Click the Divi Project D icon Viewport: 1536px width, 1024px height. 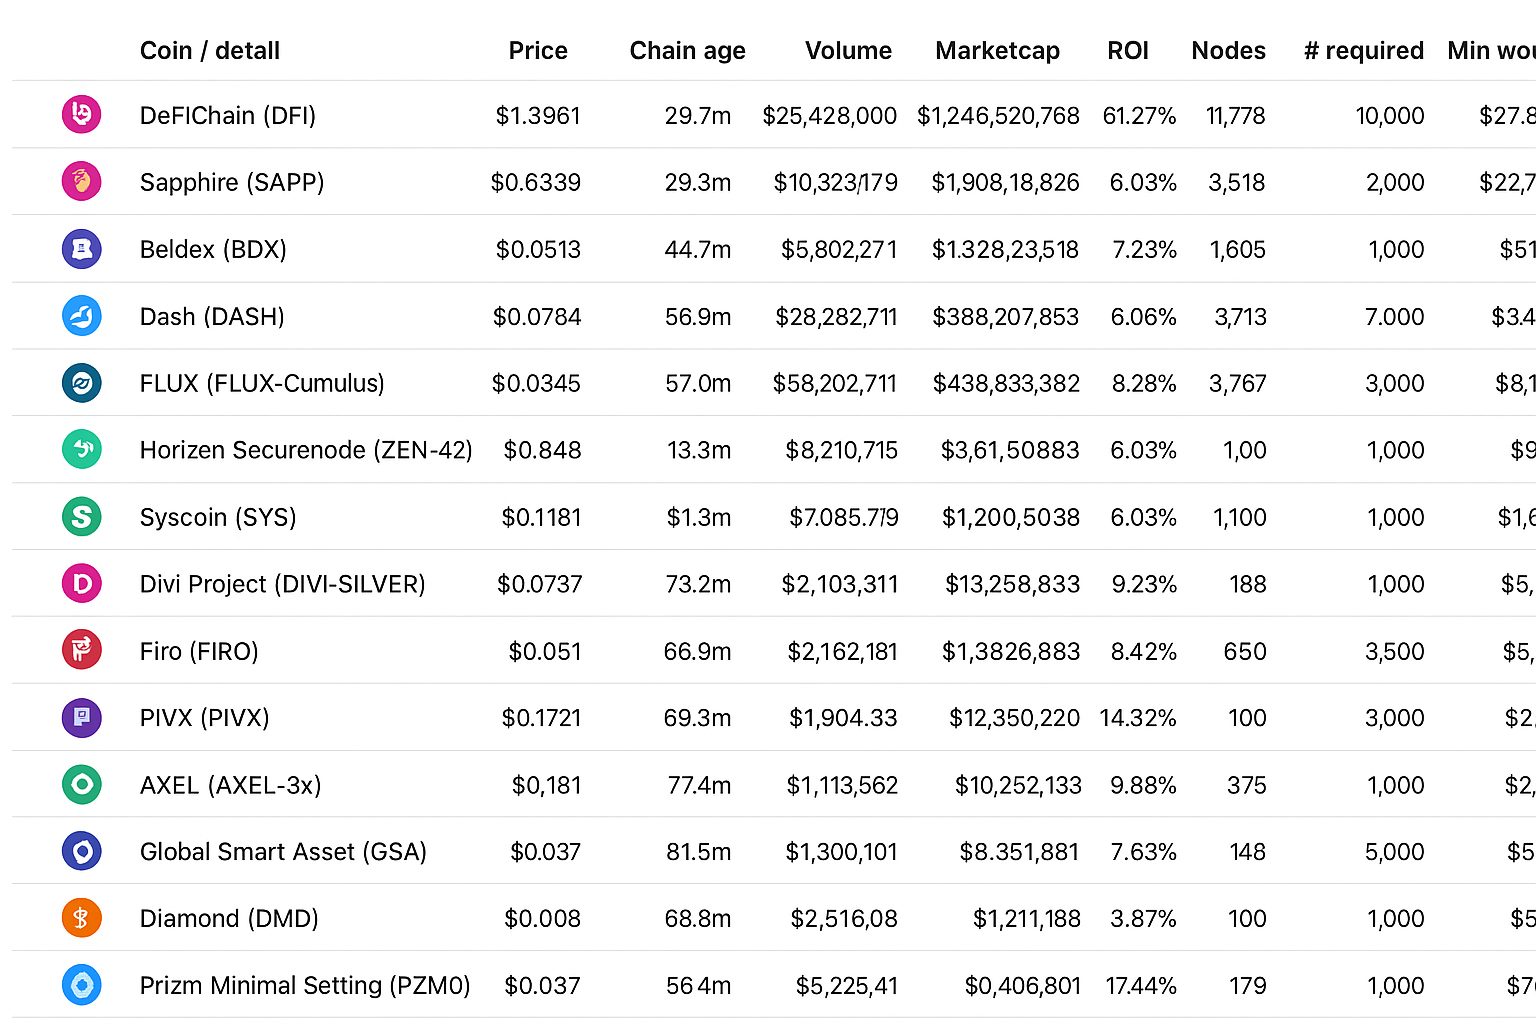(x=82, y=584)
